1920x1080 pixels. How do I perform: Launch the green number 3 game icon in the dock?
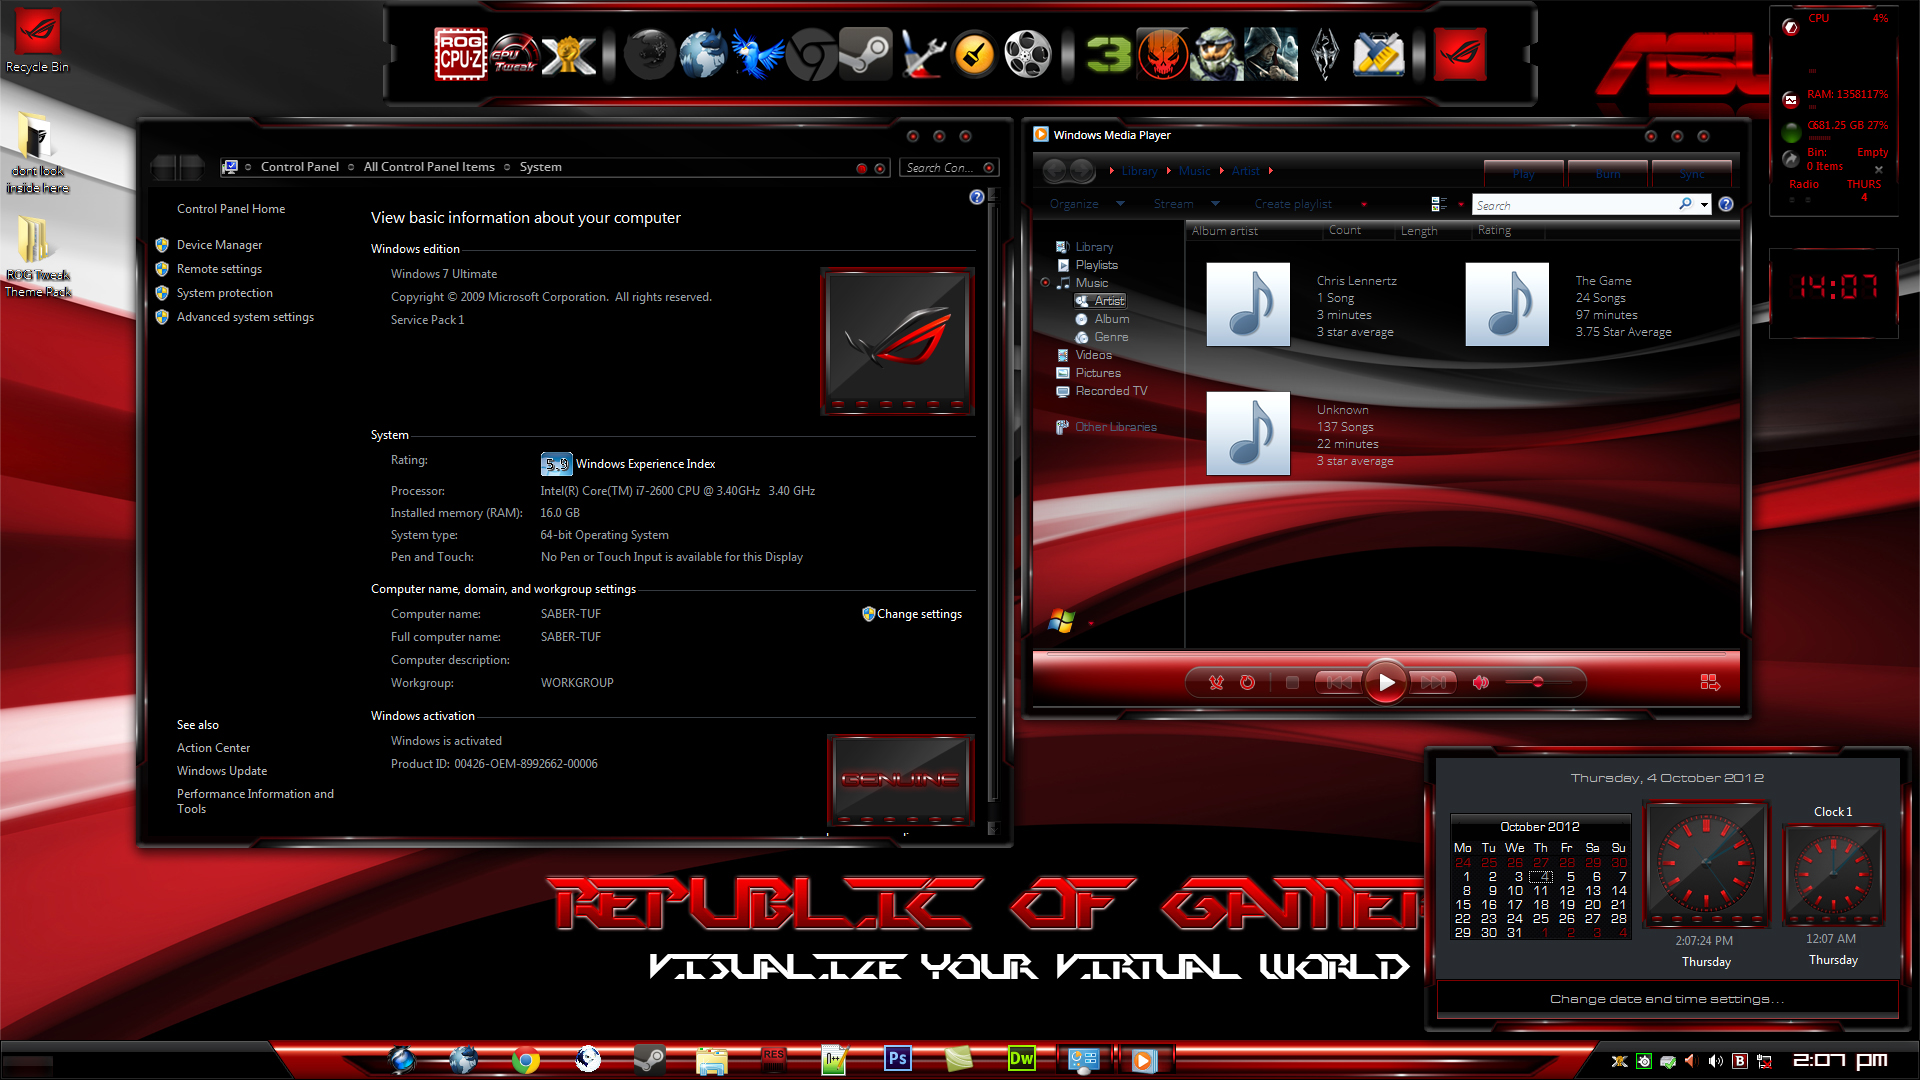click(1108, 54)
